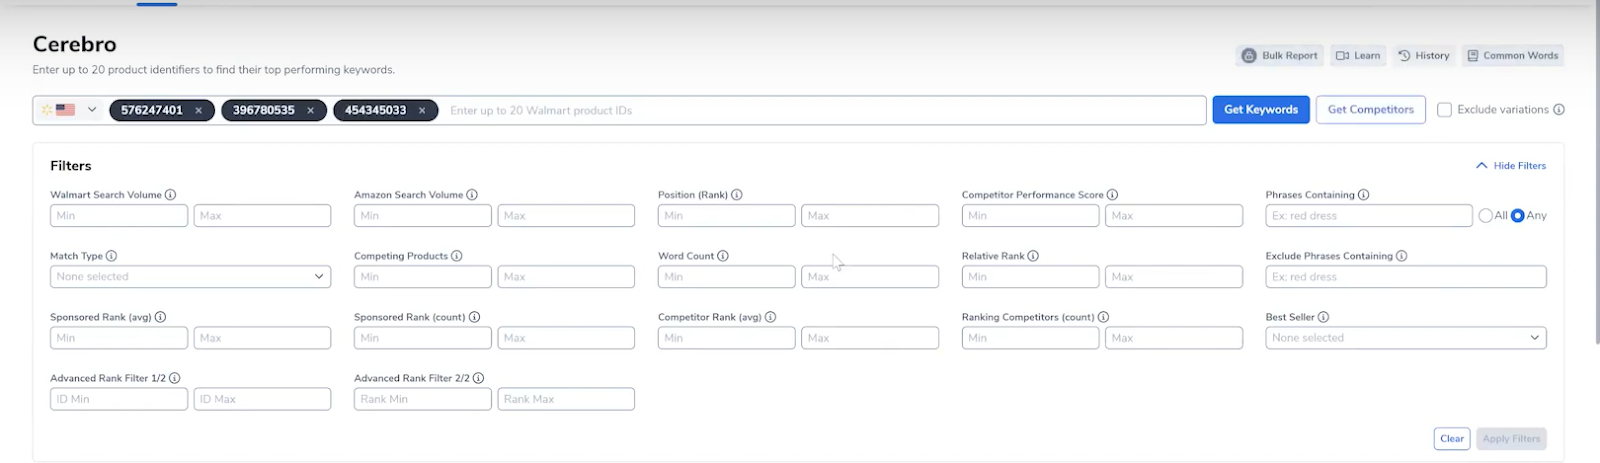Open search History
Viewport: 1600px width, 463px height.
1424,56
